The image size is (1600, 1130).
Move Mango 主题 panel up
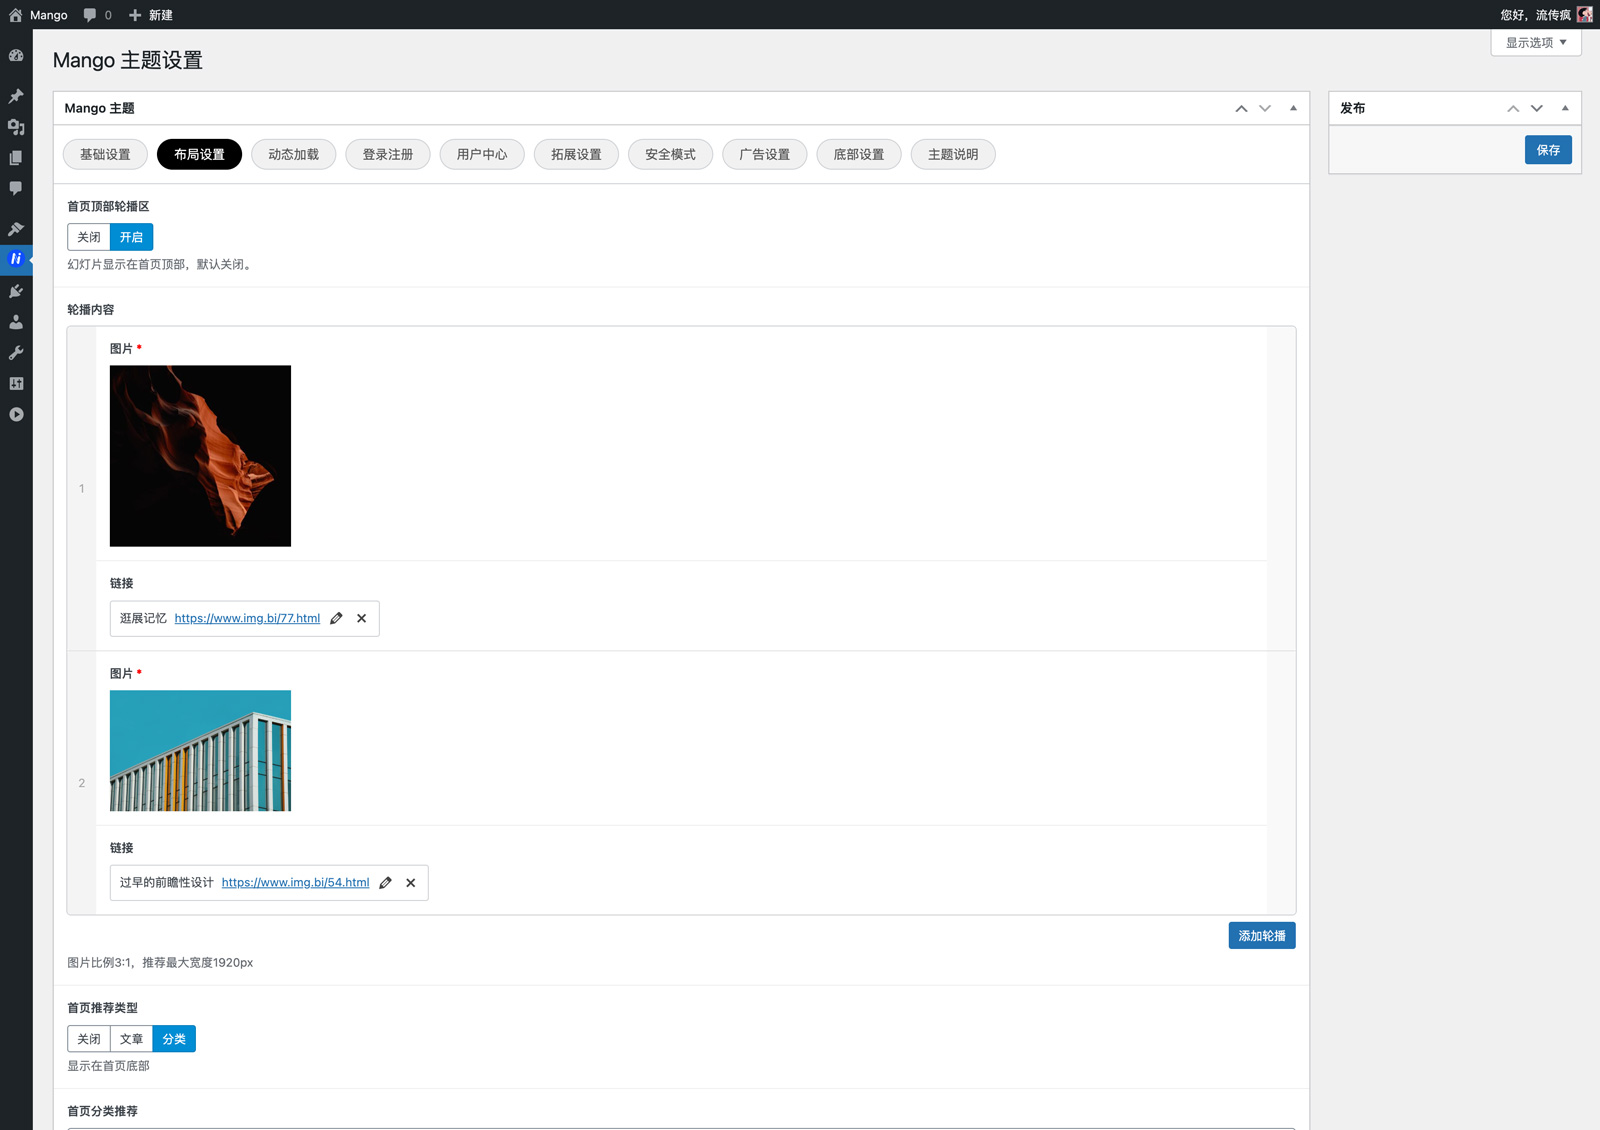click(1241, 108)
